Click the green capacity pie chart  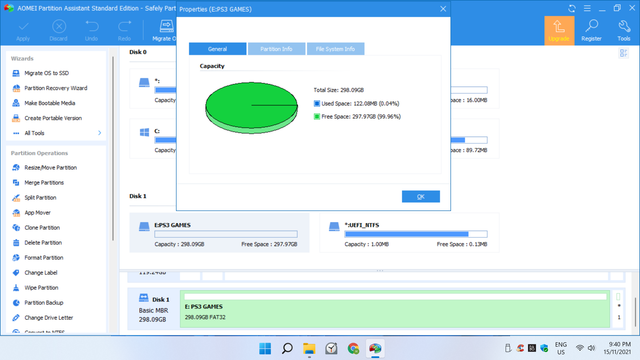[251, 108]
